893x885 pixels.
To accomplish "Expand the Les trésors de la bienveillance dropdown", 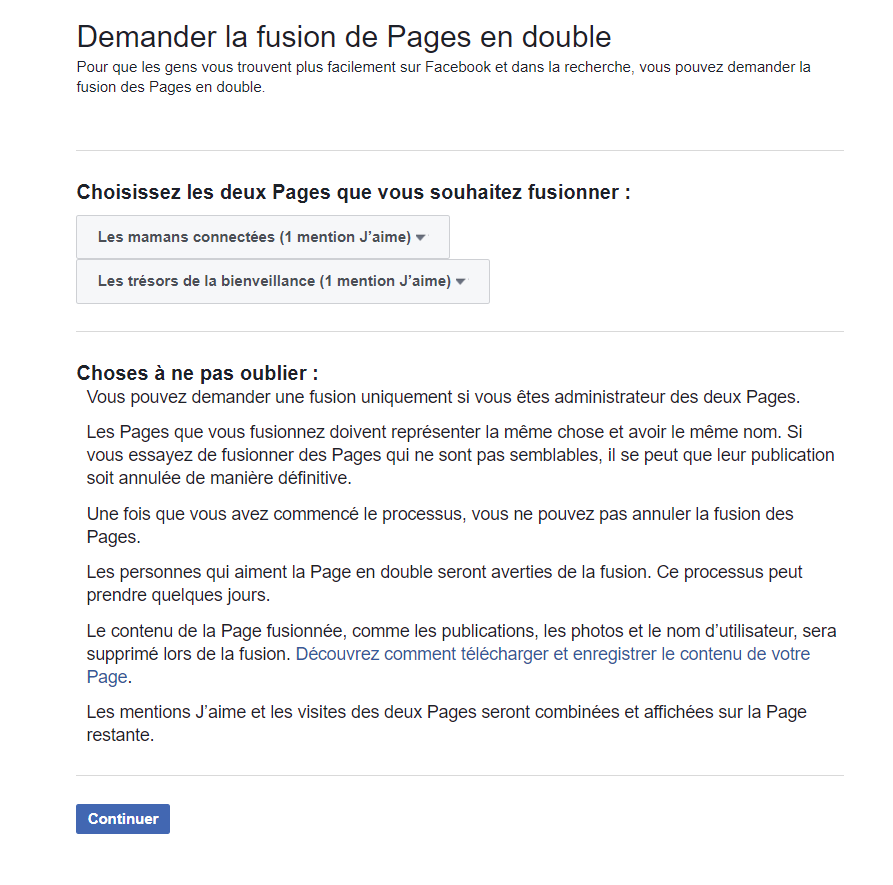I will pyautogui.click(x=282, y=281).
